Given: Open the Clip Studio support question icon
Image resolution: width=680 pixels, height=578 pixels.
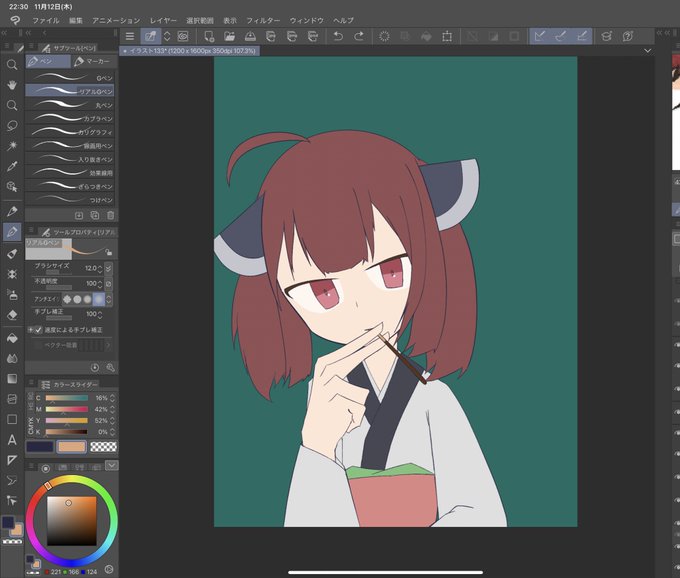Looking at the screenshot, I should (628, 36).
